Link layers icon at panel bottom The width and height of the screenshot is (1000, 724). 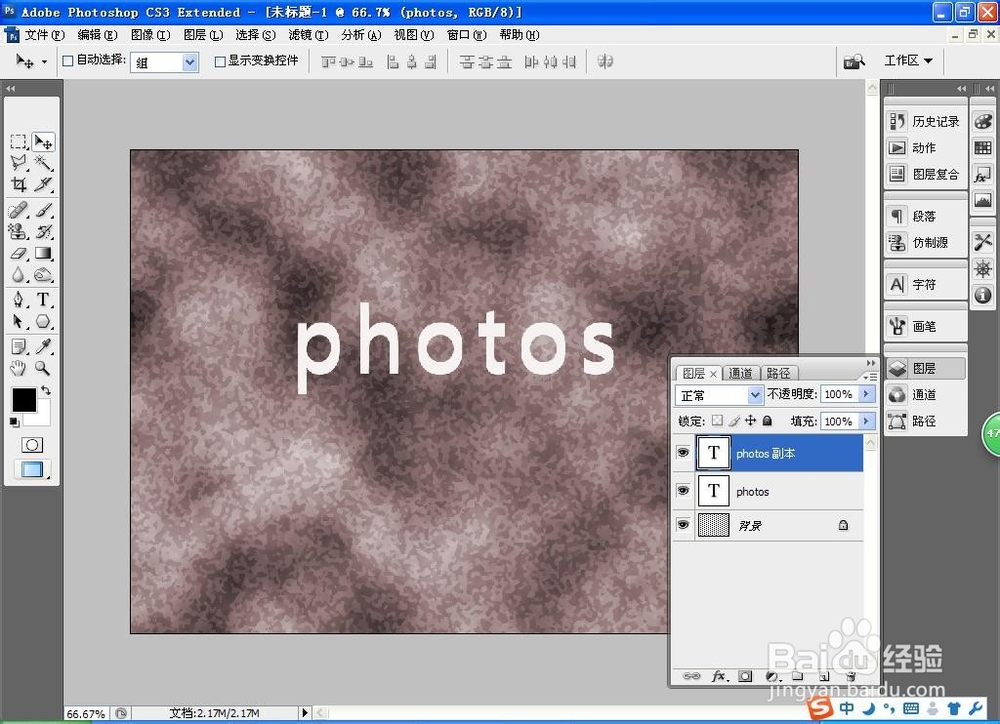click(x=691, y=676)
